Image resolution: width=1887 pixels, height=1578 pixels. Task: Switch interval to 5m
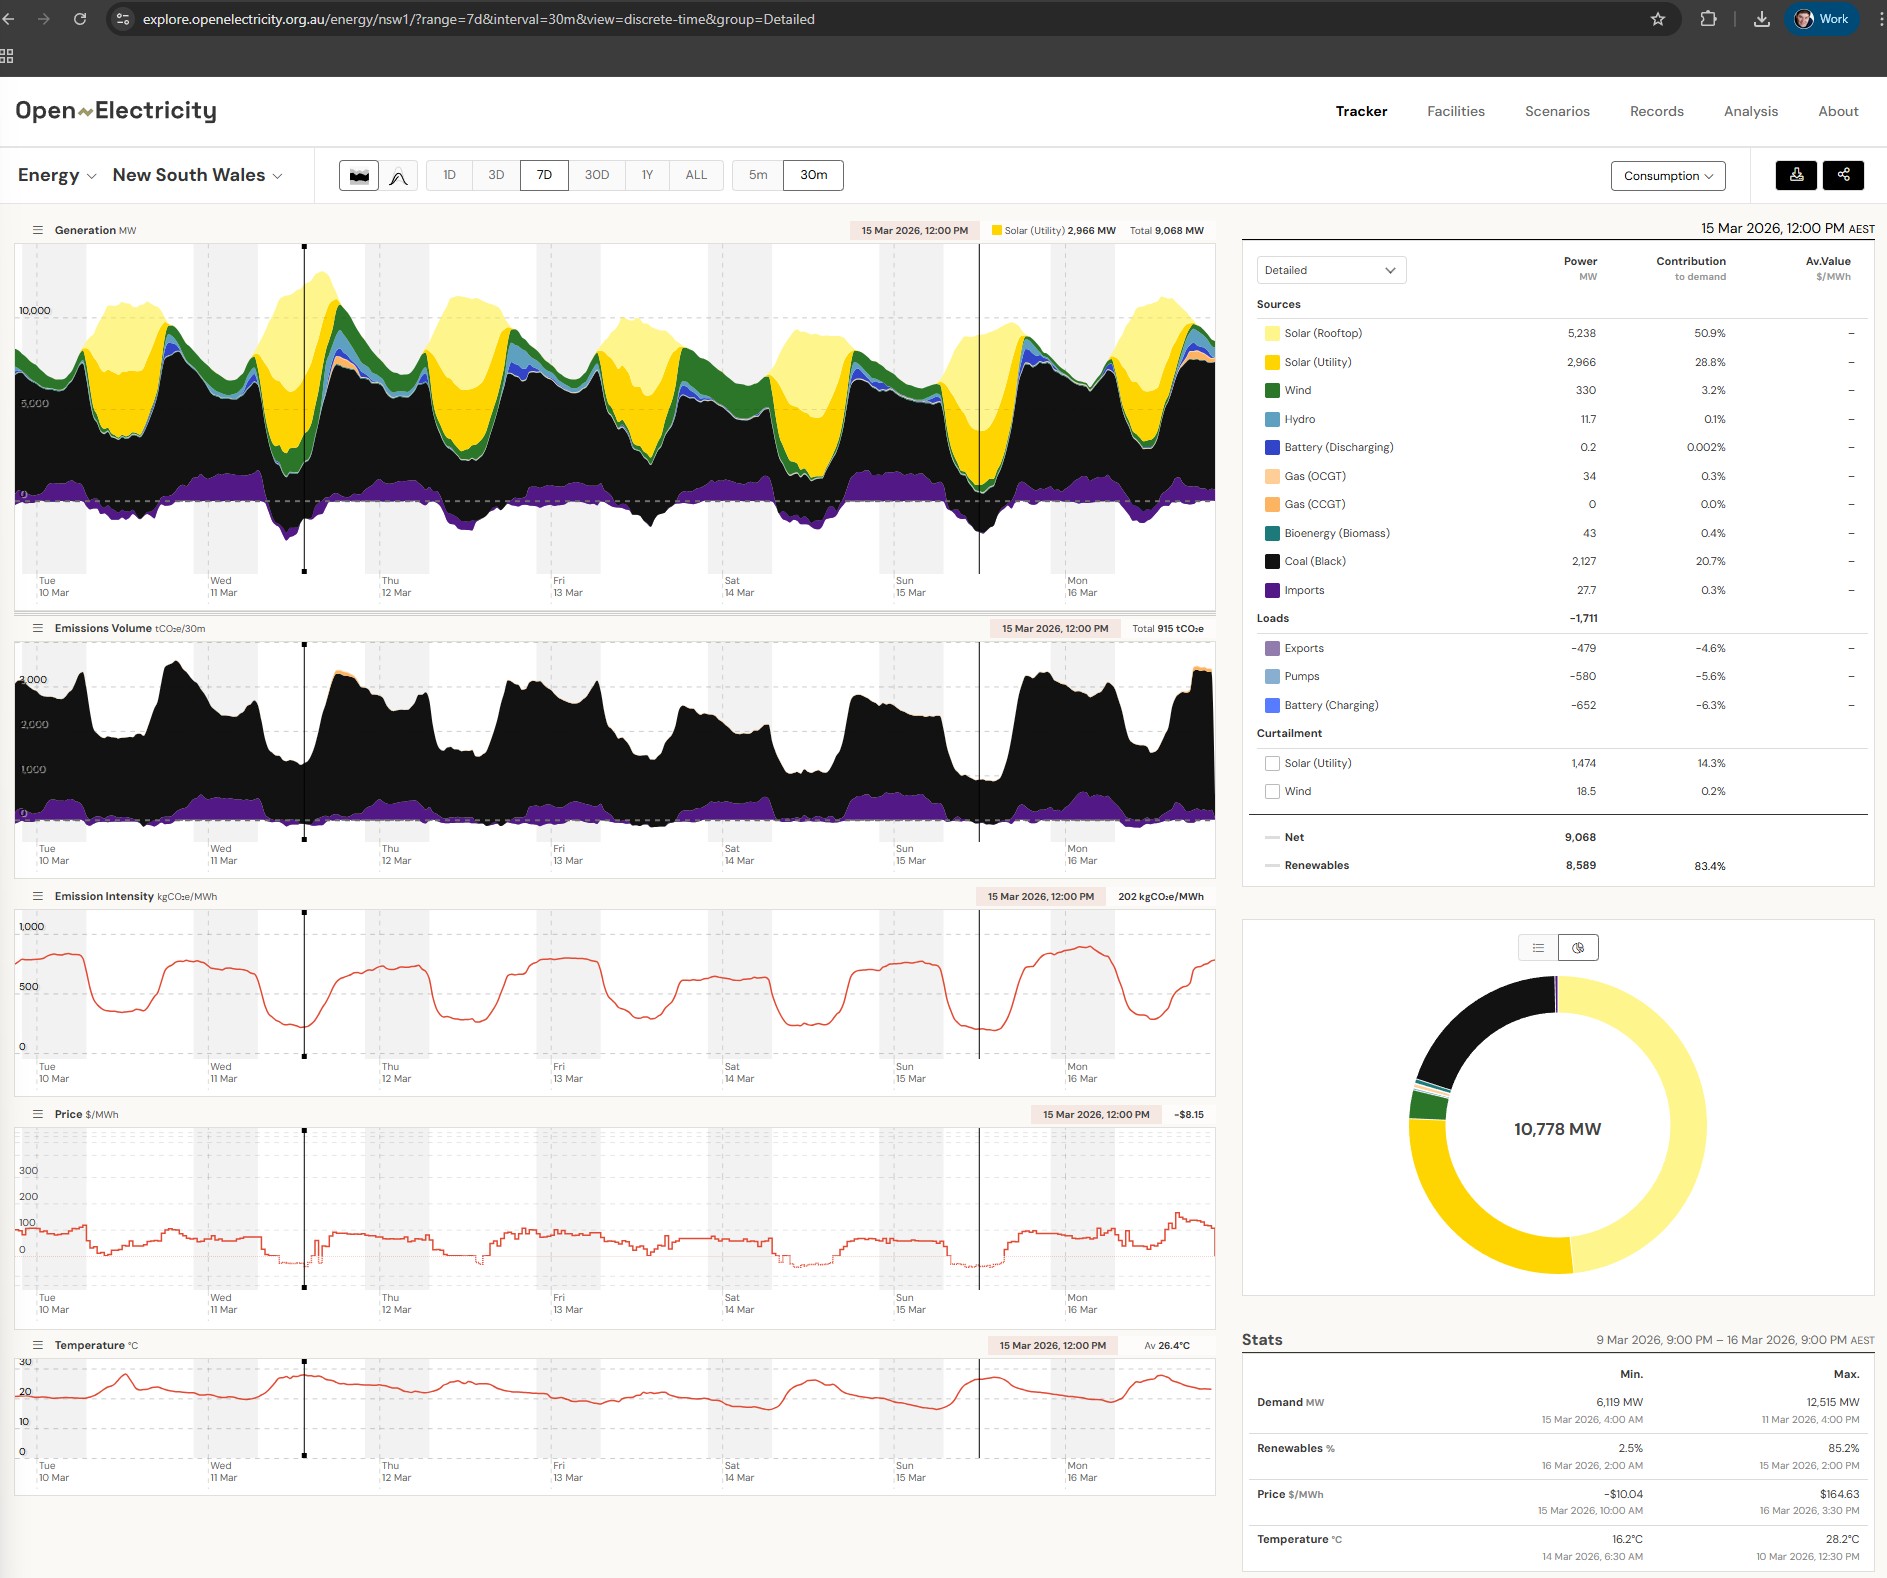(758, 175)
